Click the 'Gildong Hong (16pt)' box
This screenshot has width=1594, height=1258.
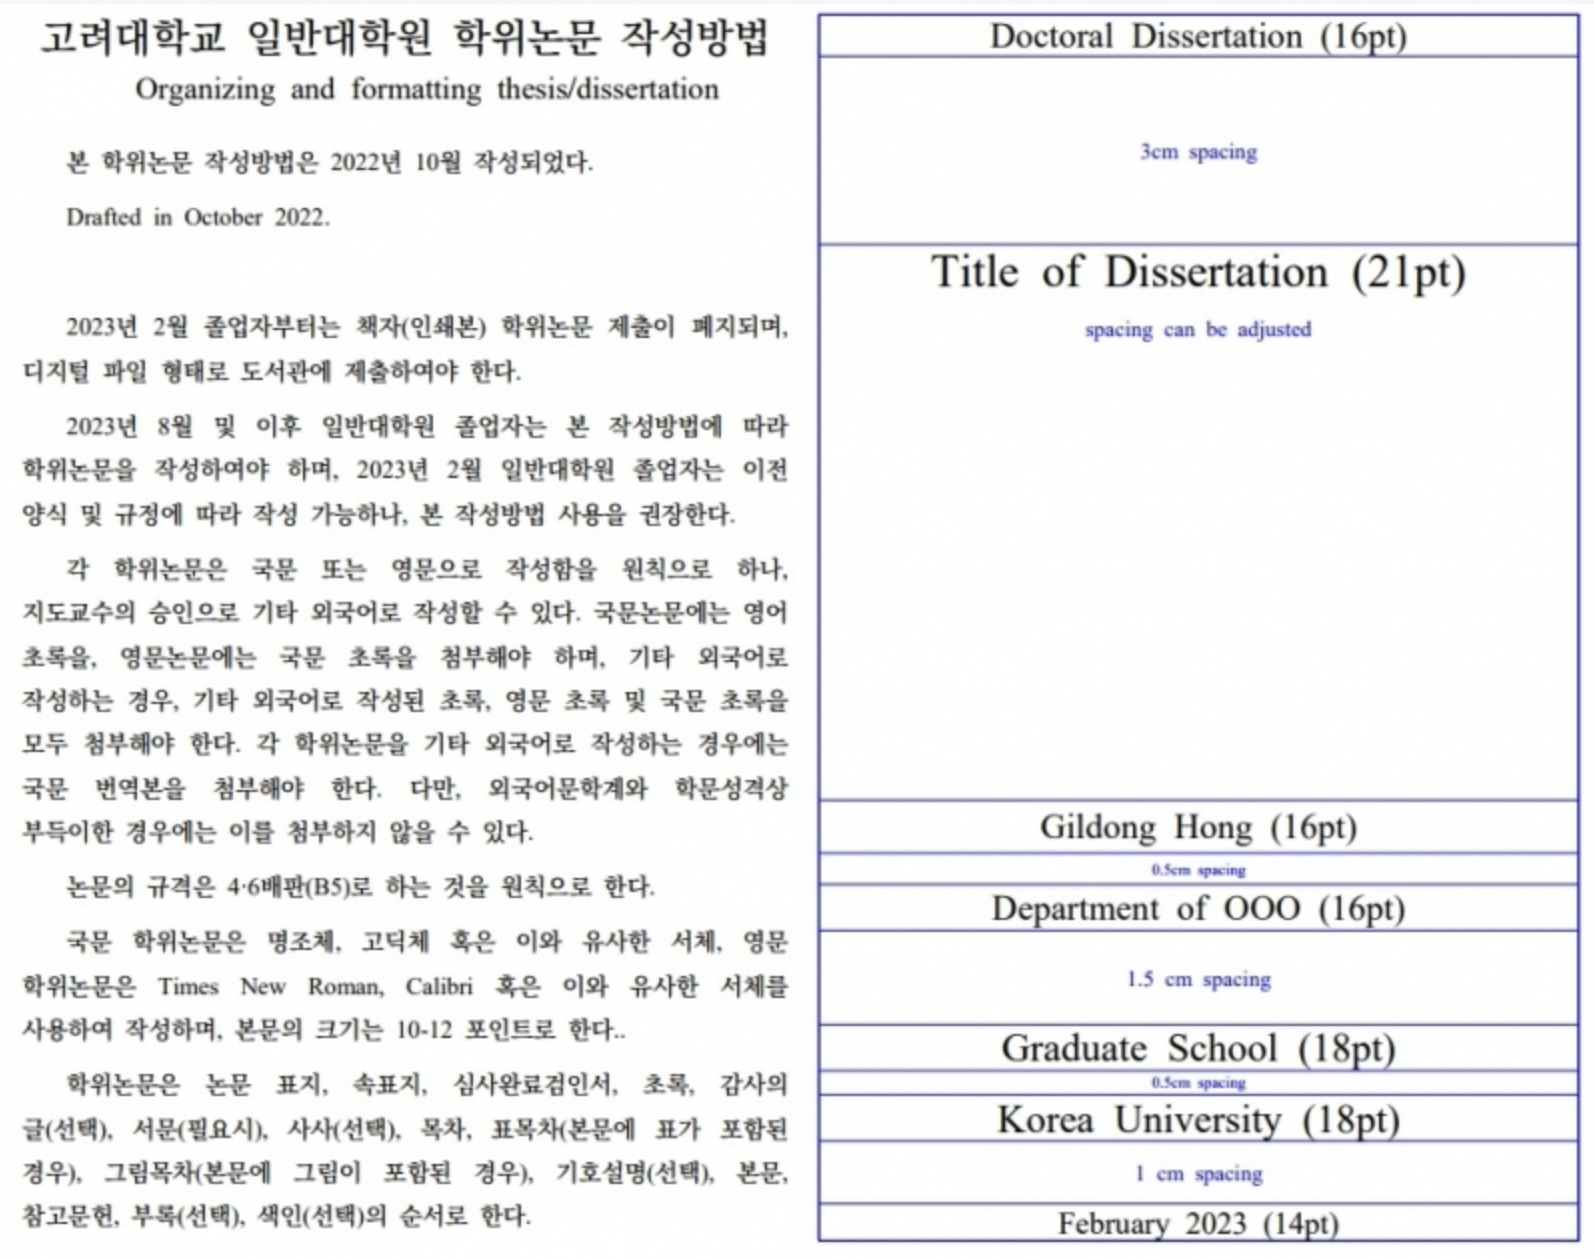(x=1197, y=827)
